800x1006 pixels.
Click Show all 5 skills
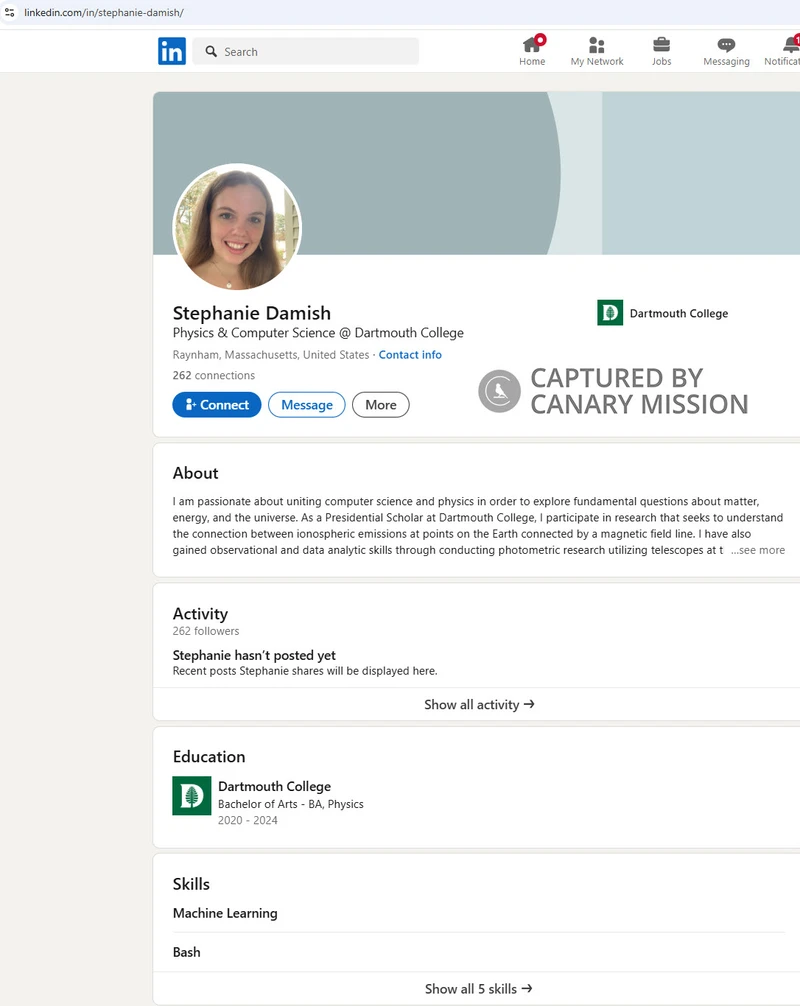479,989
